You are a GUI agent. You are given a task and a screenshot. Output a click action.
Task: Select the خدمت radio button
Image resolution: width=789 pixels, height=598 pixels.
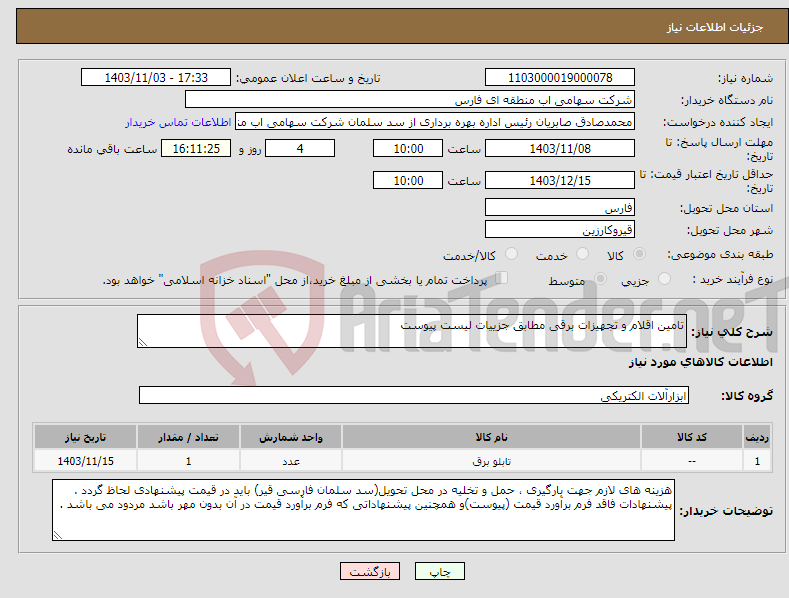582,254
